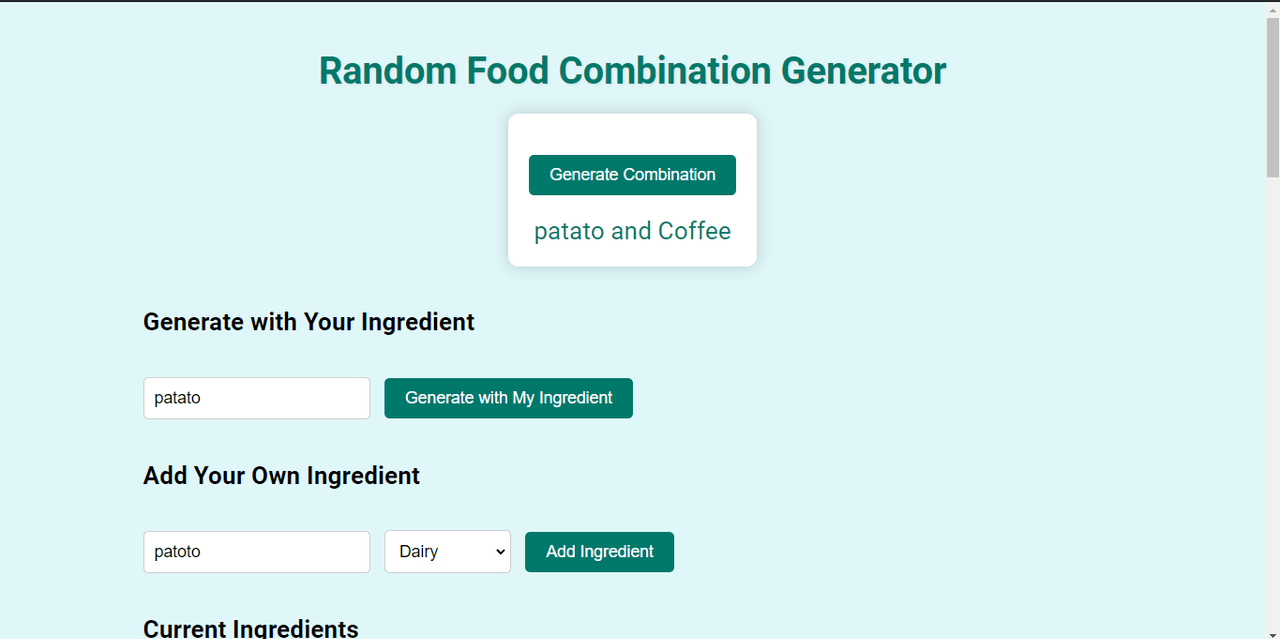Focus the new ingredient field containing "patoto"
1280x639 pixels.
pyautogui.click(x=256, y=552)
